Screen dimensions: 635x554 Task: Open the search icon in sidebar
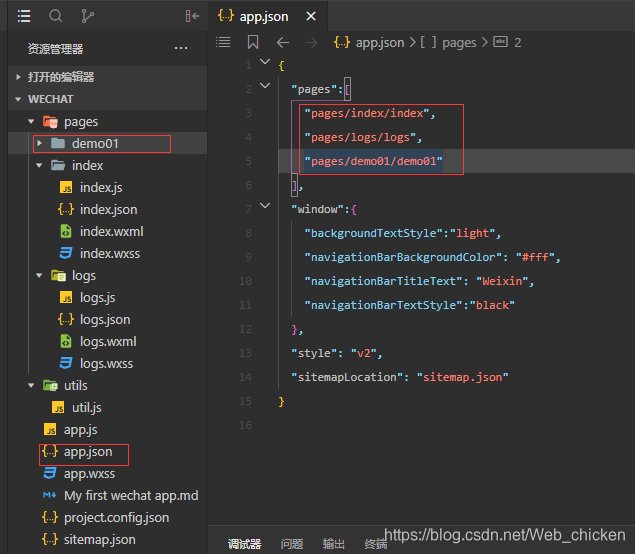(55, 16)
